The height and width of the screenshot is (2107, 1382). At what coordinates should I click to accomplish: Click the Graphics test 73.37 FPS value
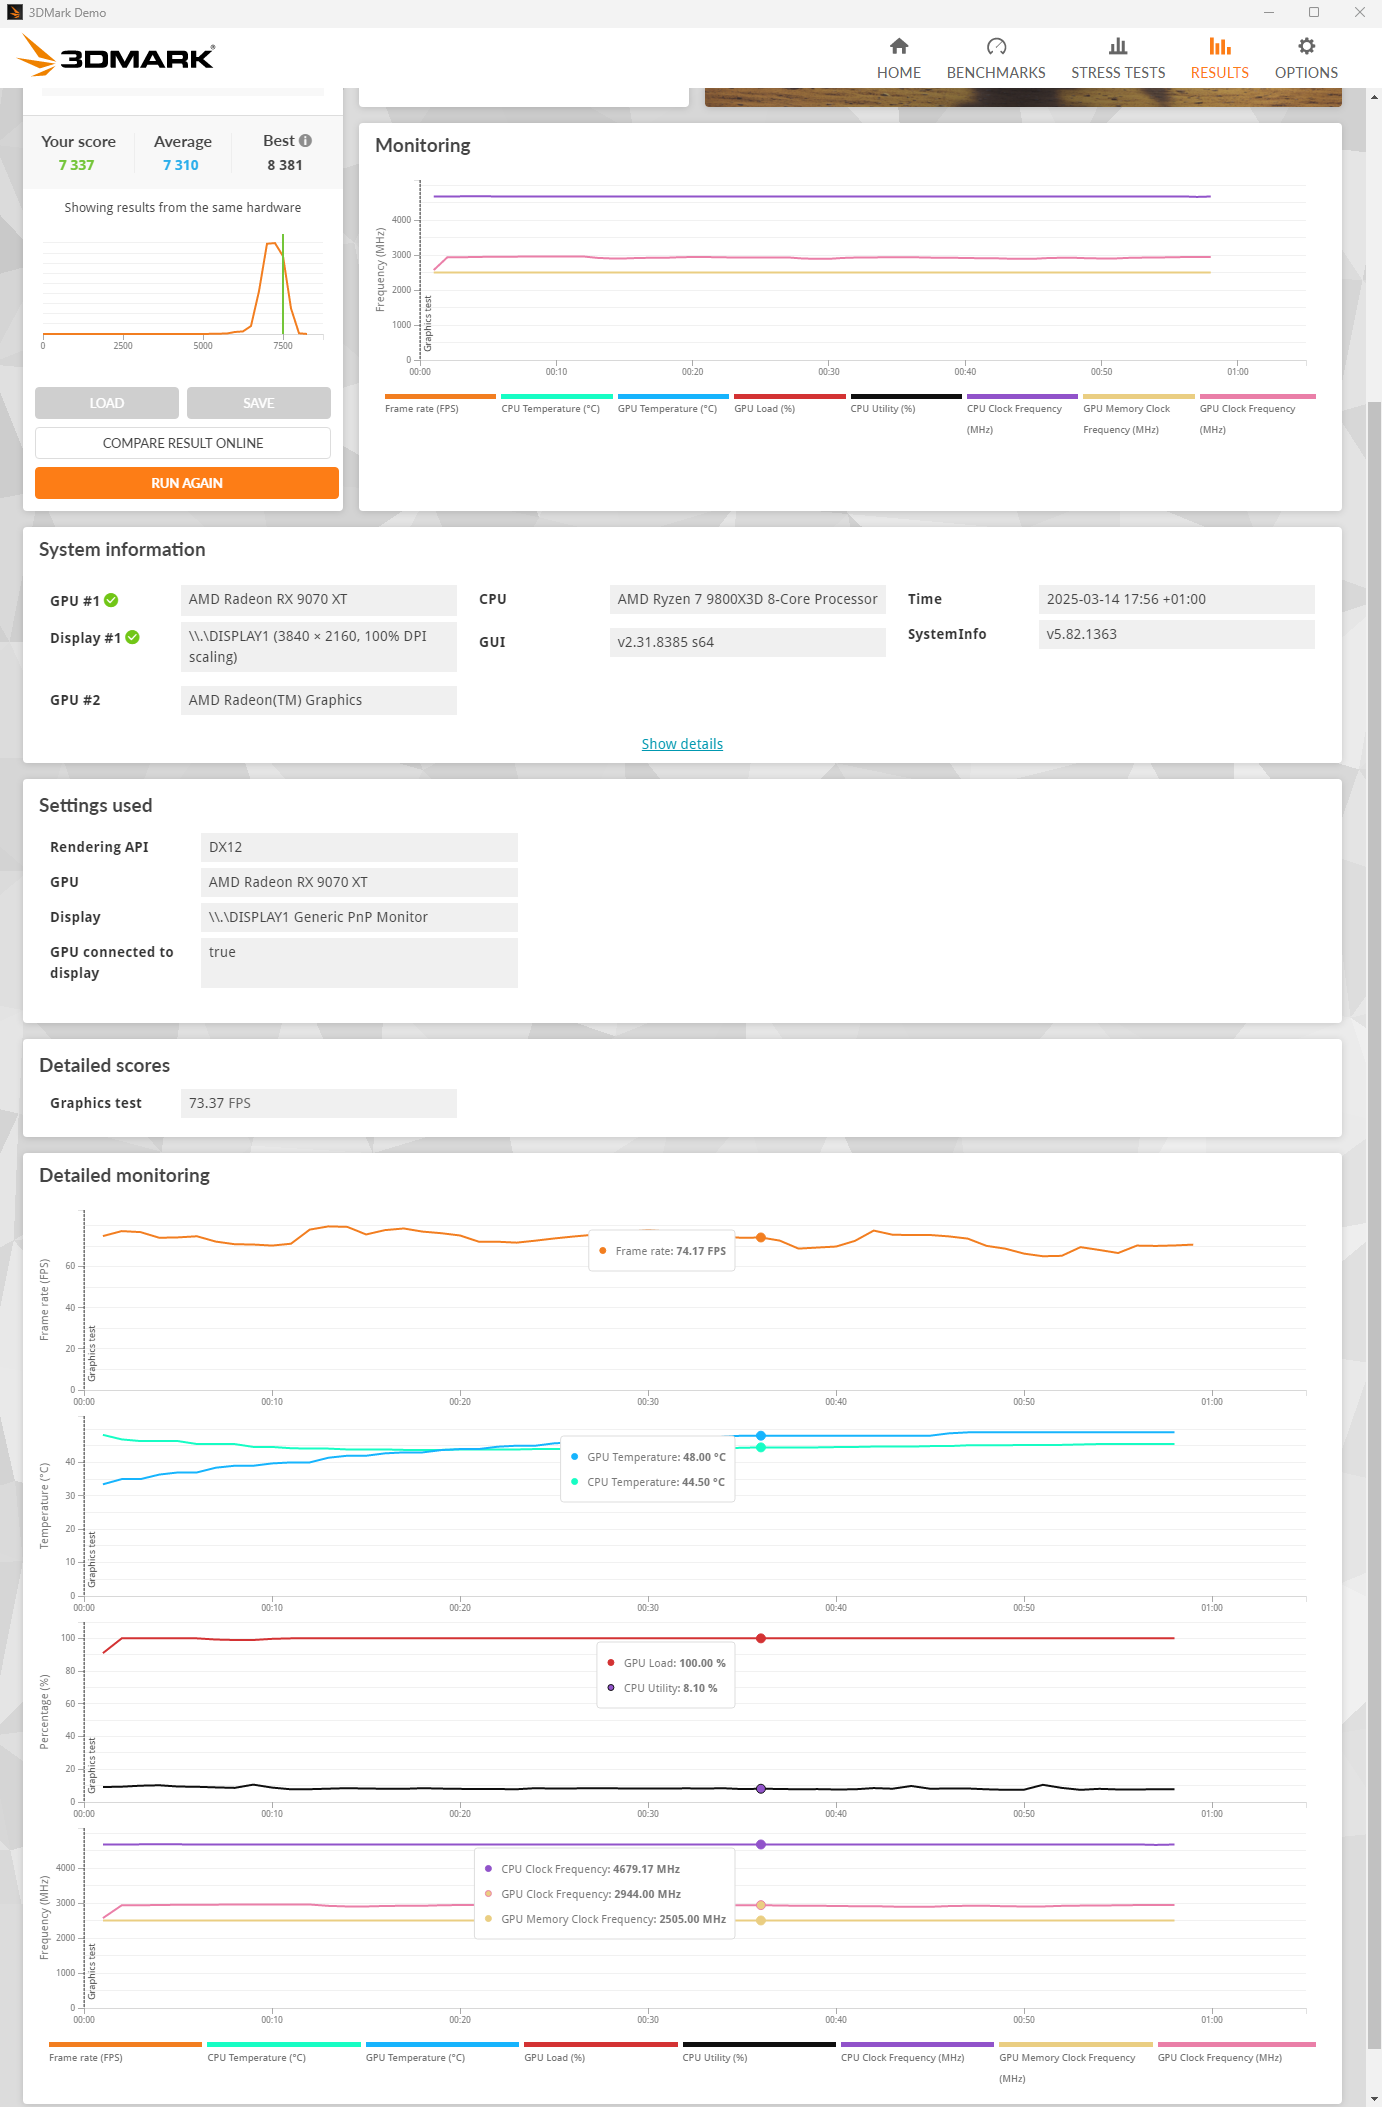319,1103
